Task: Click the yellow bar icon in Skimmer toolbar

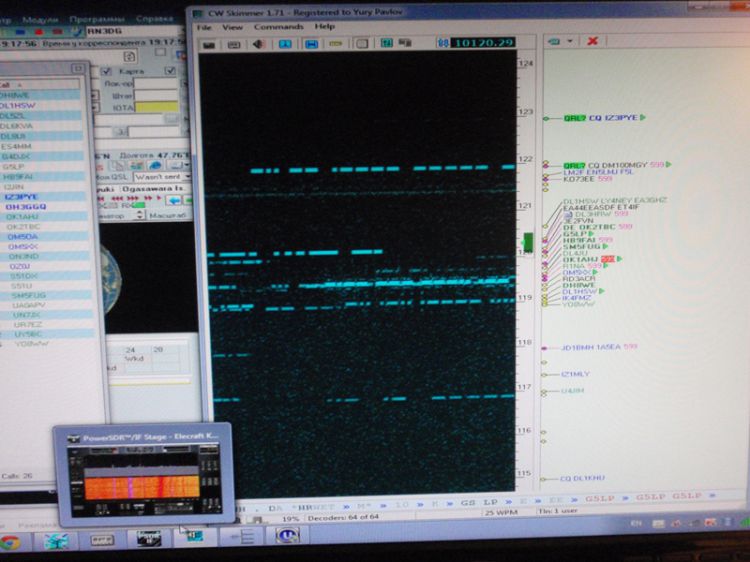Action: click(336, 44)
